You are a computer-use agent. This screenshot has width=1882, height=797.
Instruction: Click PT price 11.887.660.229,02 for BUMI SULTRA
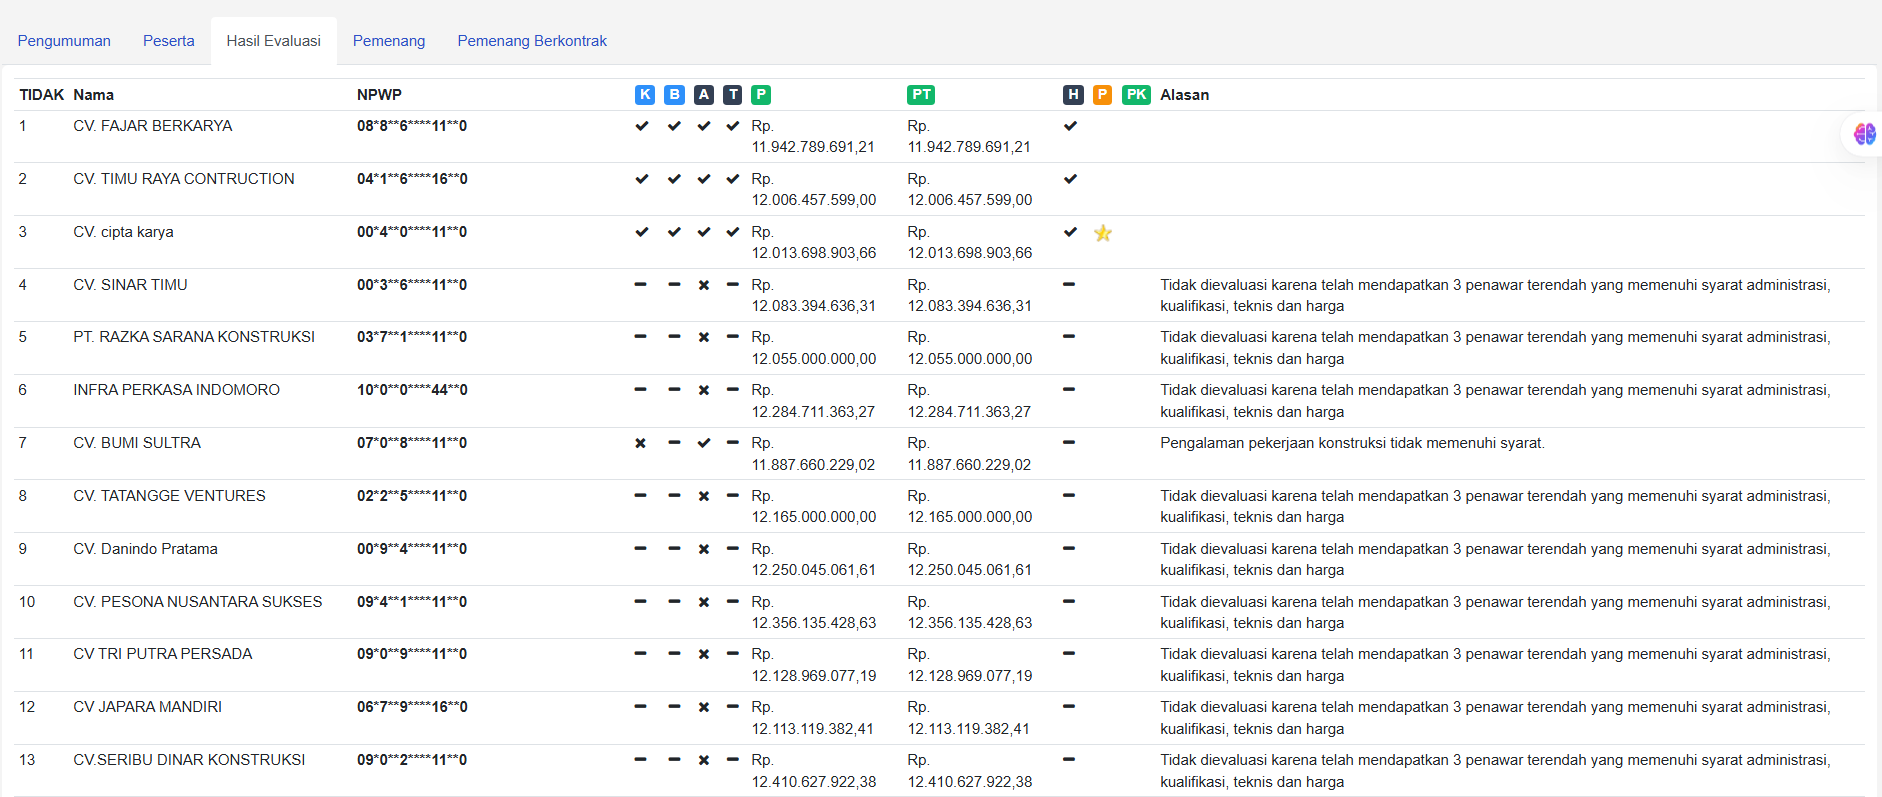(969, 465)
